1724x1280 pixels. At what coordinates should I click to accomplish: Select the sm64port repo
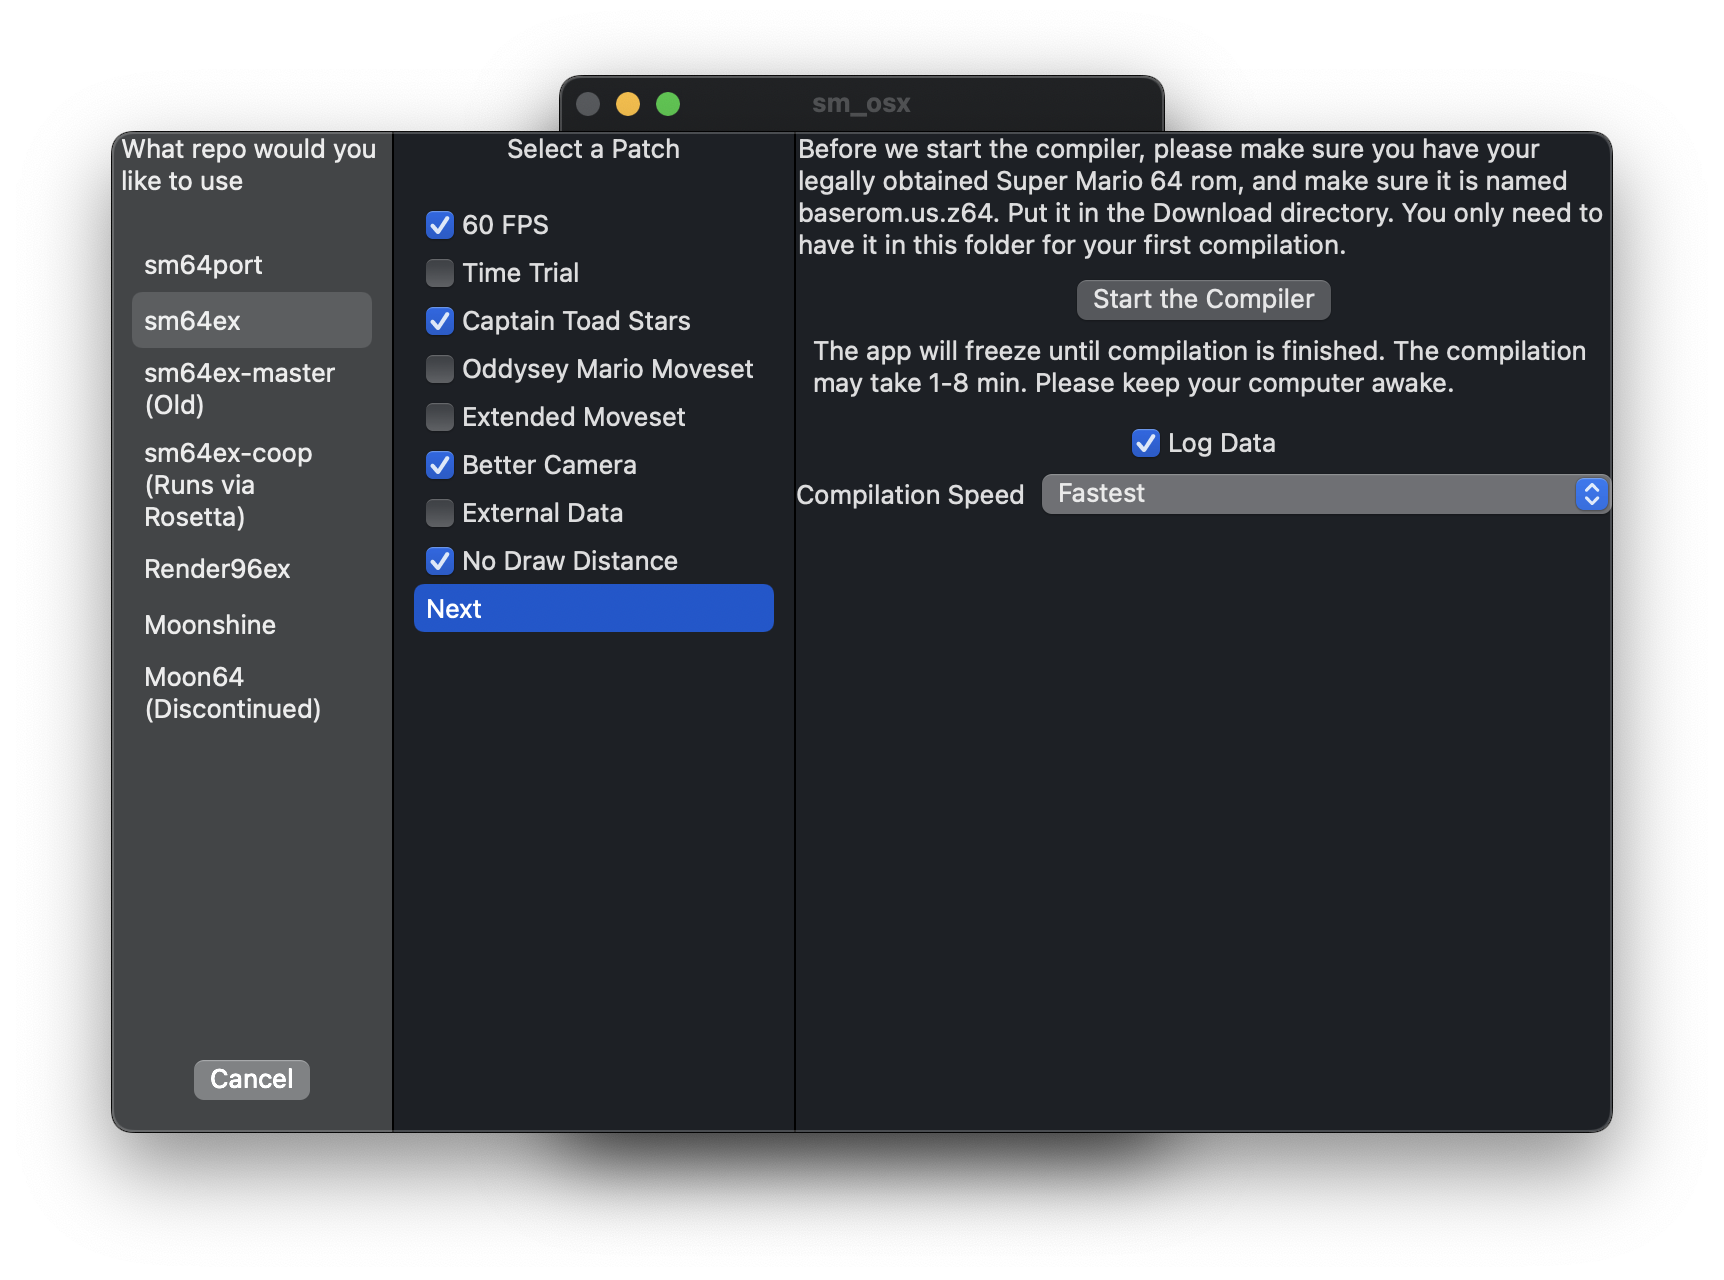coord(252,265)
